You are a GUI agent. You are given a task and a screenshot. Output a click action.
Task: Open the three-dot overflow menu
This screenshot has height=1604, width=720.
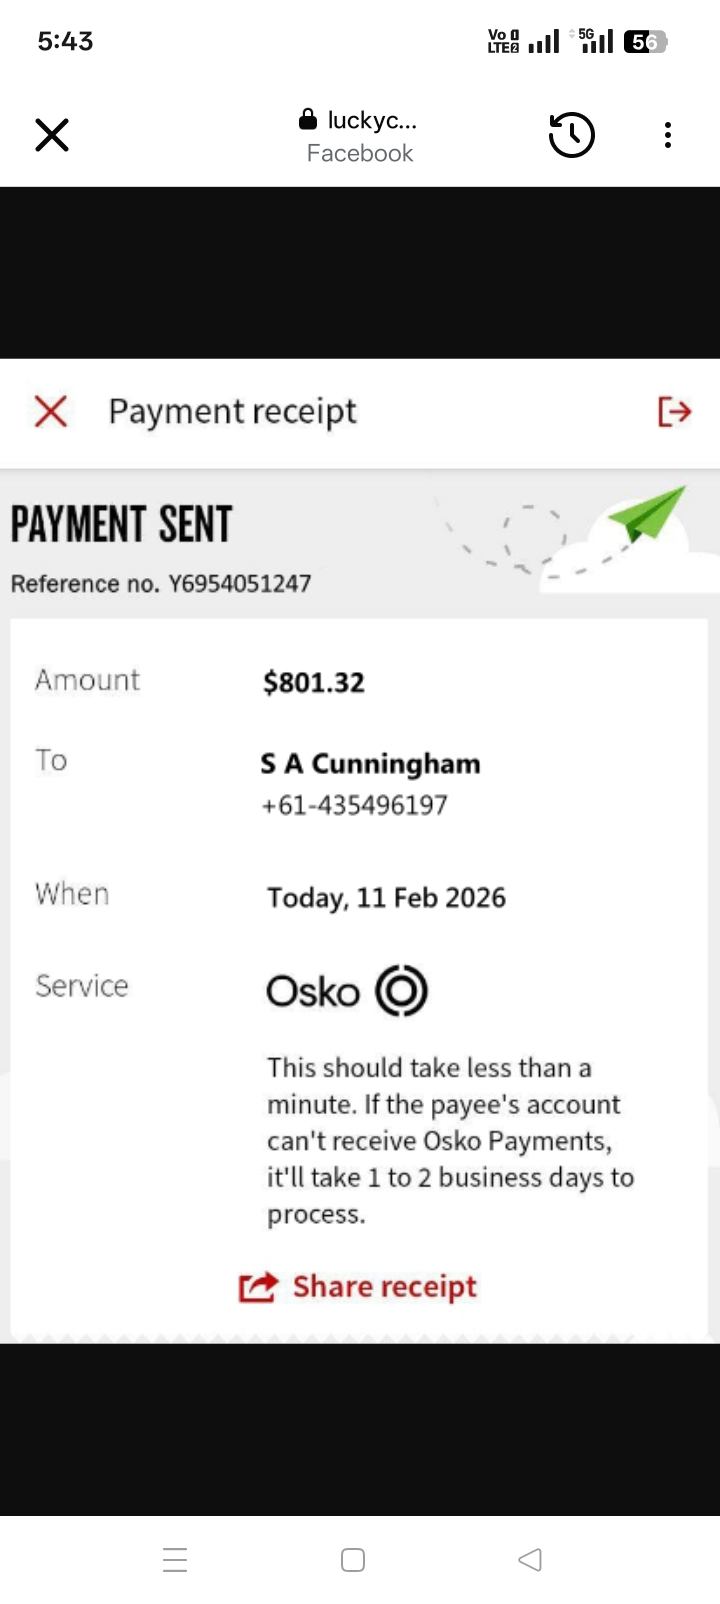click(668, 135)
